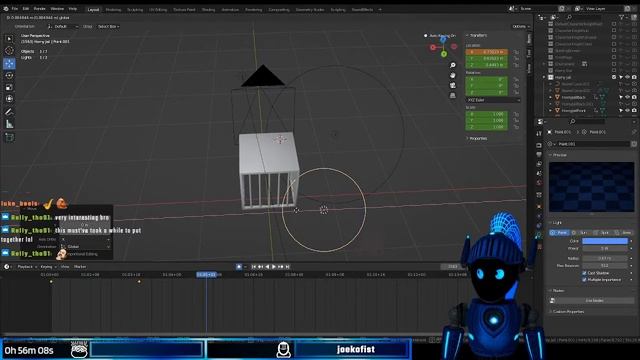Open the File menu

15,9
